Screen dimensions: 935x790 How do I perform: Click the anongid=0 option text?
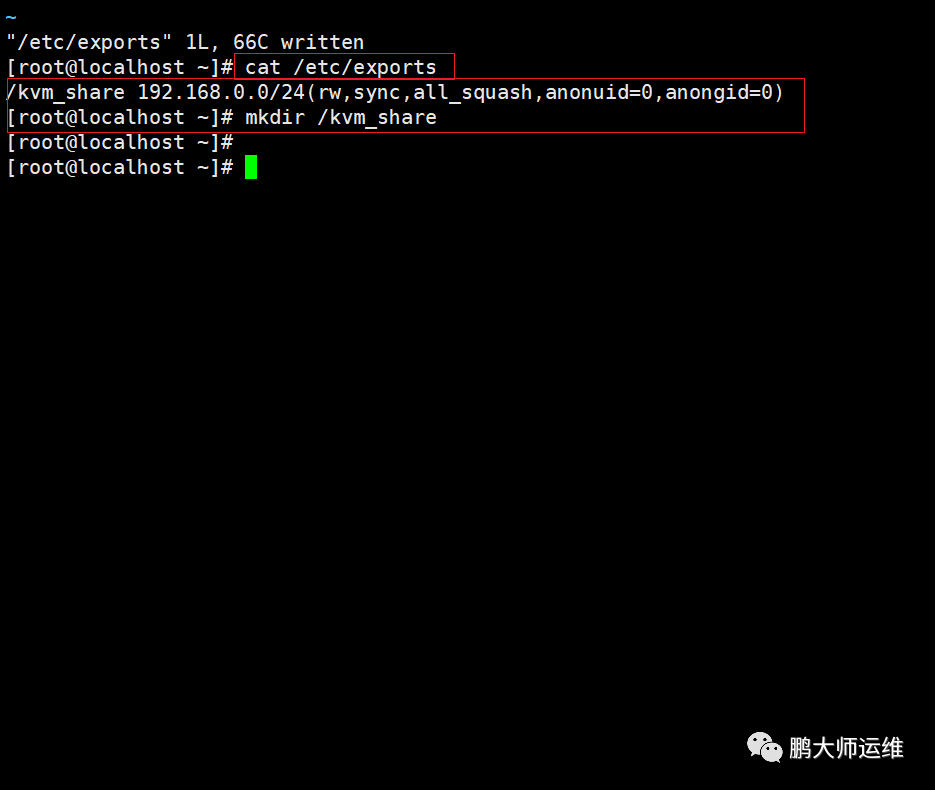pos(719,92)
